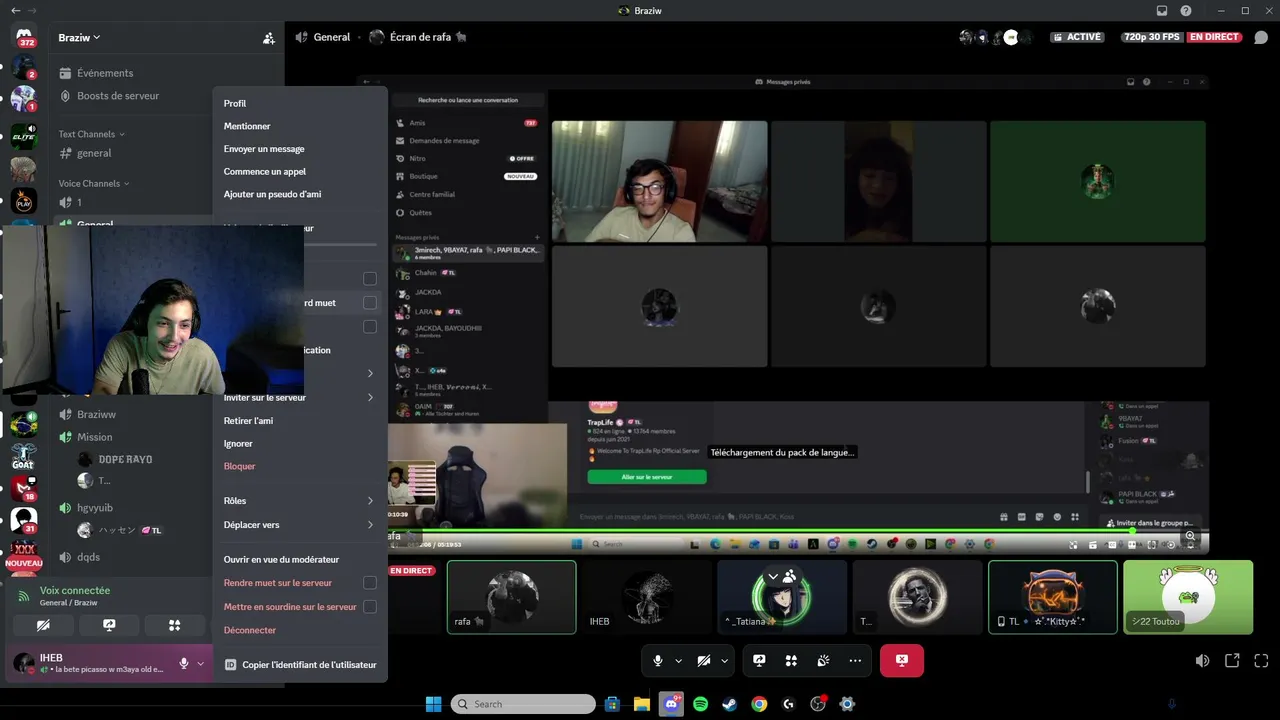
Task: Mute microphone in call control bar
Action: click(x=658, y=661)
